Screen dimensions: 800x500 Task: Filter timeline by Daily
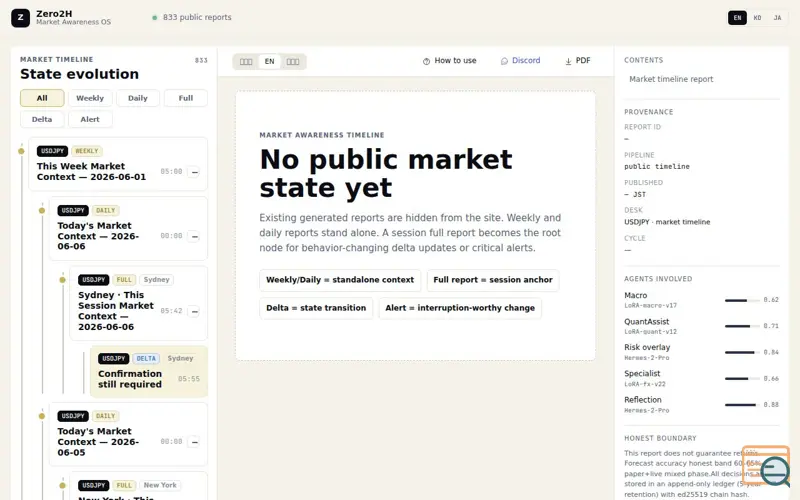coord(138,98)
